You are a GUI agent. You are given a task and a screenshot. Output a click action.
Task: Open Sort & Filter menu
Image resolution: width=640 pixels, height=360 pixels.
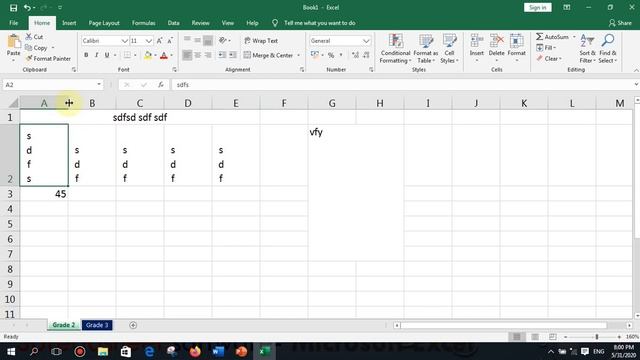588,49
